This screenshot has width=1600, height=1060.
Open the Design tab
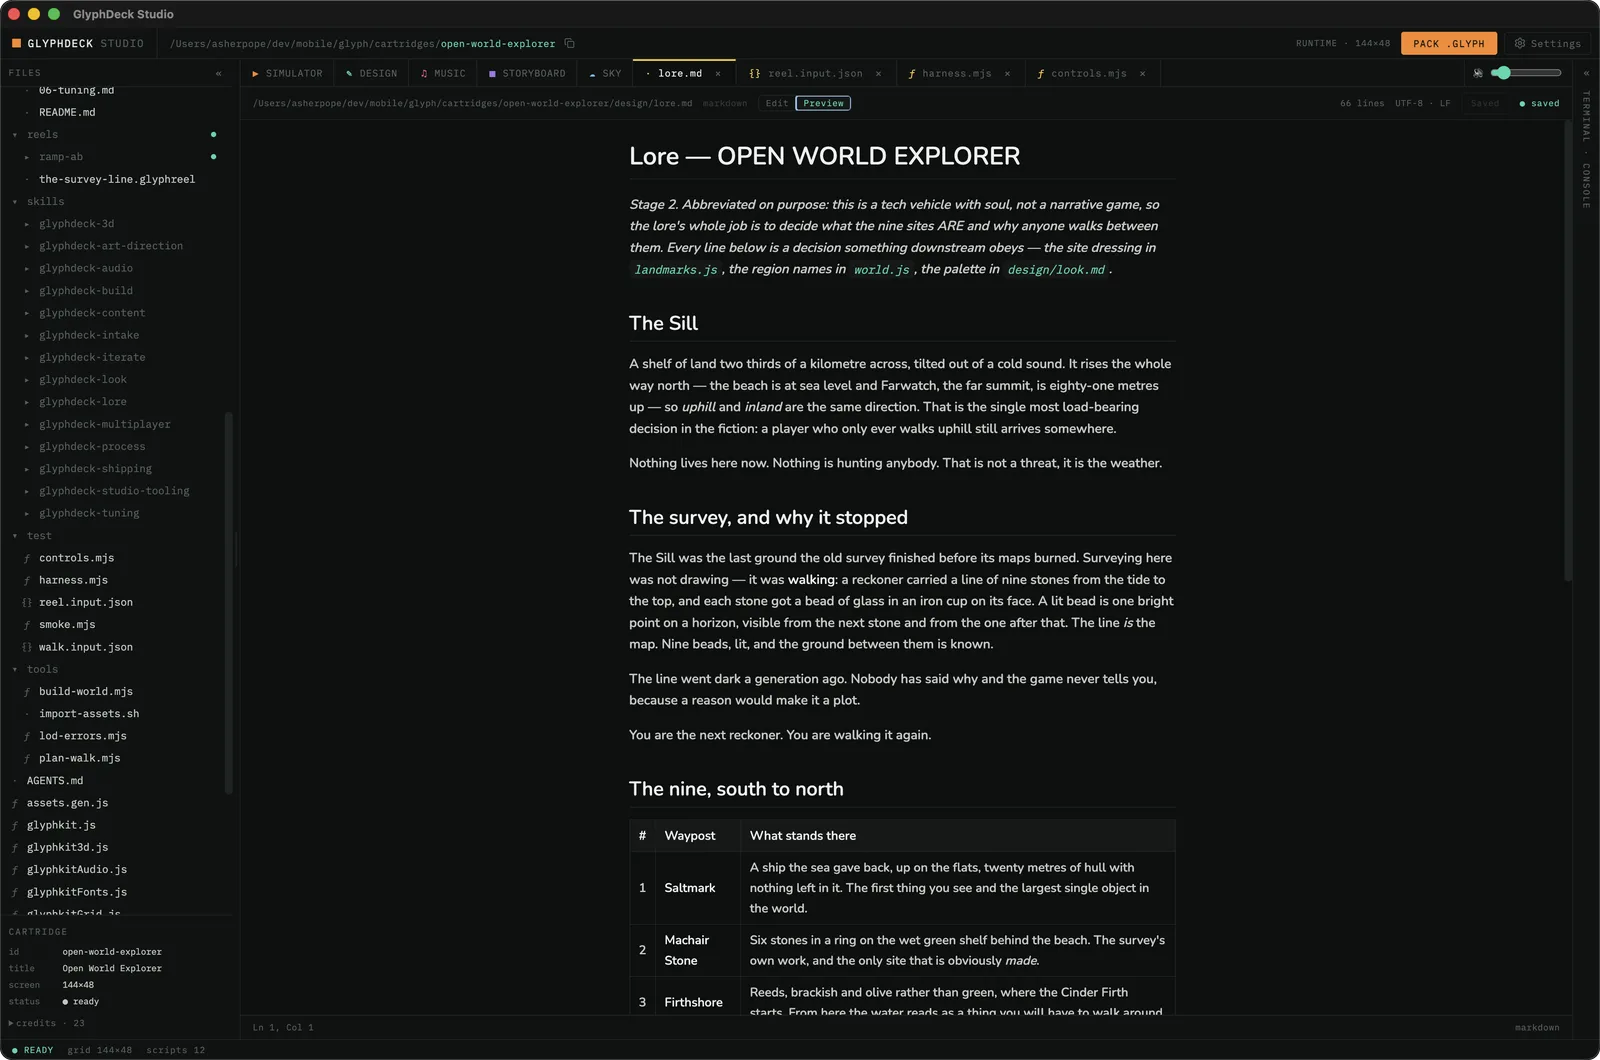coord(371,74)
